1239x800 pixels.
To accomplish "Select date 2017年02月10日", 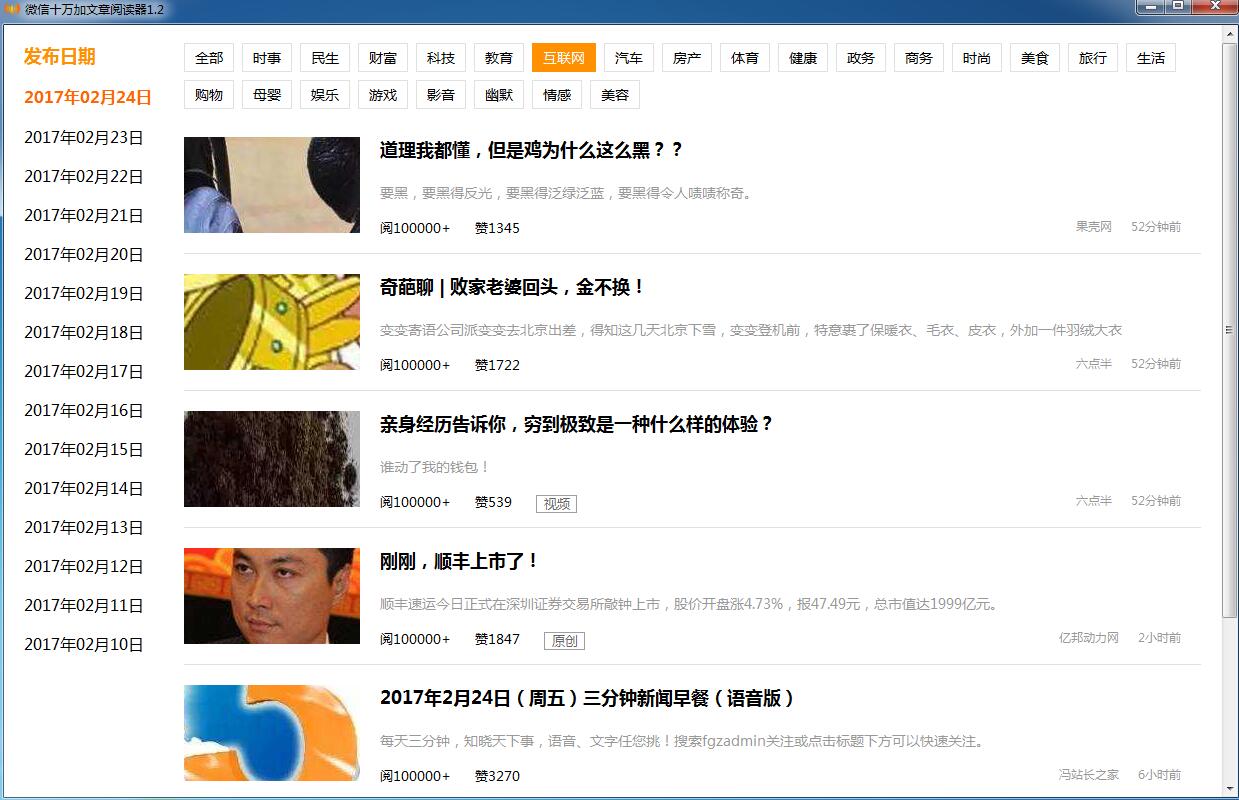I will pyautogui.click(x=84, y=645).
